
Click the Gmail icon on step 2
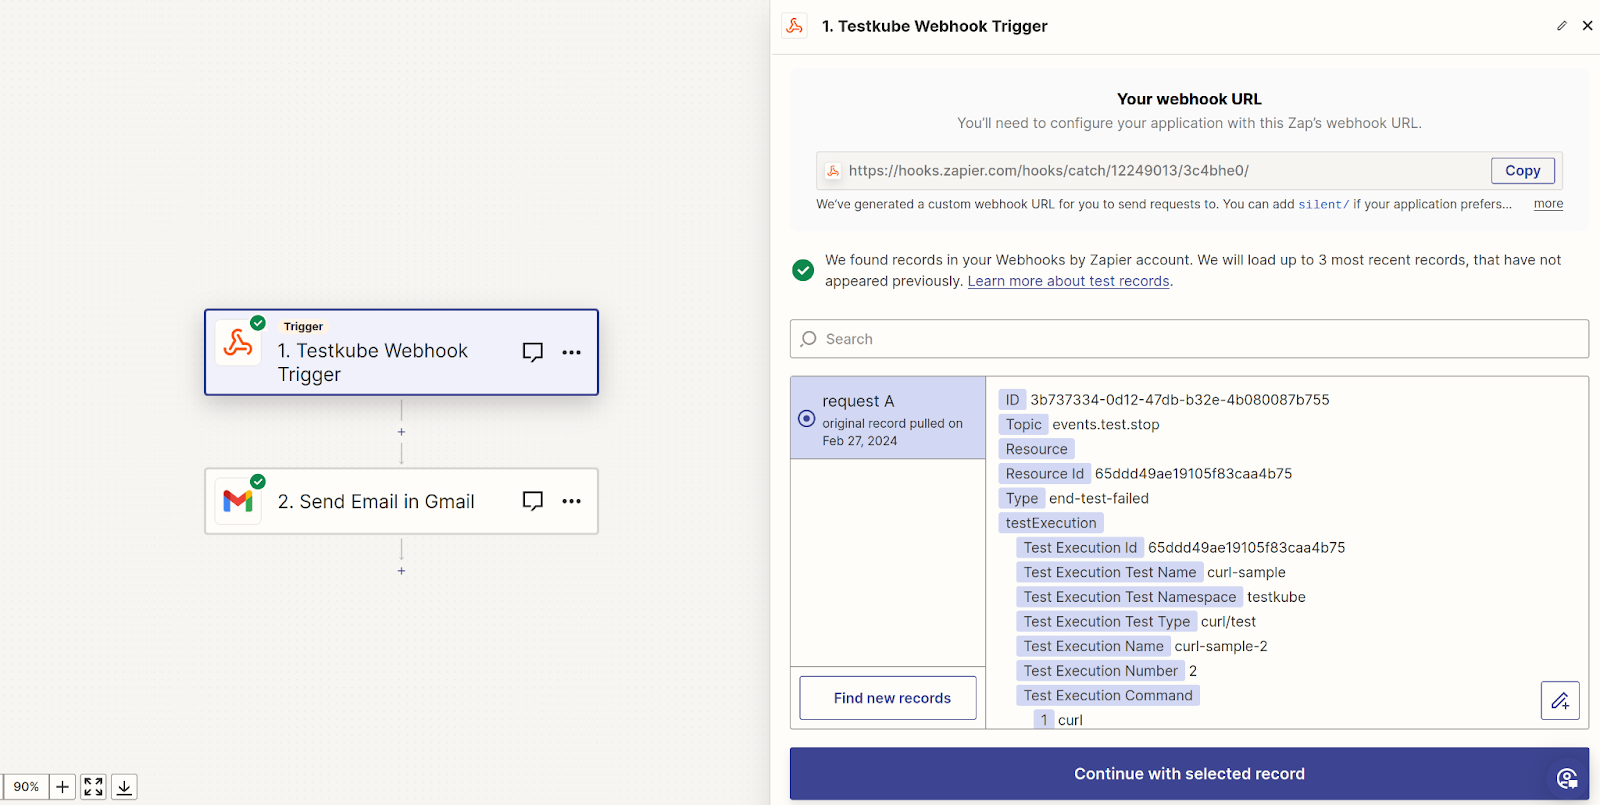pyautogui.click(x=238, y=501)
